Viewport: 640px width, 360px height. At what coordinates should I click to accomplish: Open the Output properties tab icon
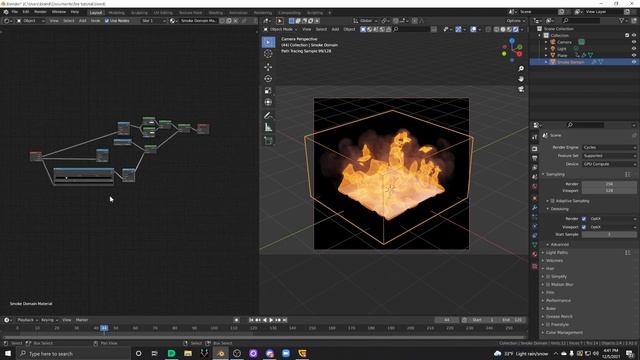coord(535,158)
